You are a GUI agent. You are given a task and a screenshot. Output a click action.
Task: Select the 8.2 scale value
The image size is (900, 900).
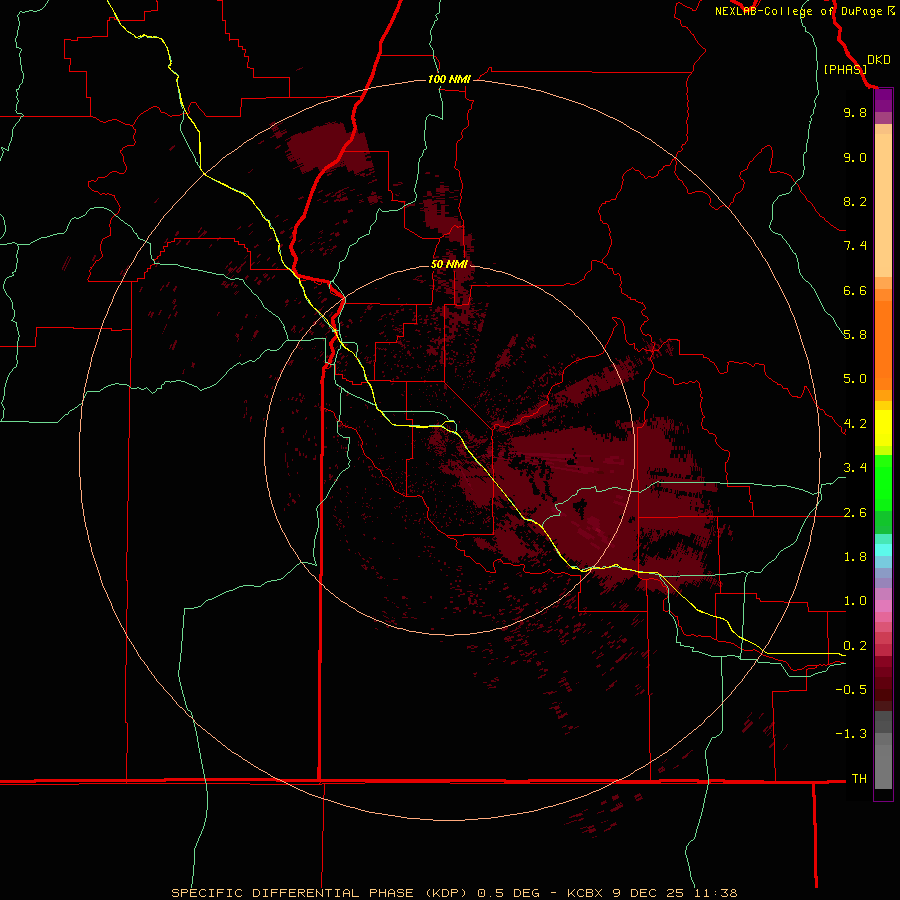coord(855,201)
